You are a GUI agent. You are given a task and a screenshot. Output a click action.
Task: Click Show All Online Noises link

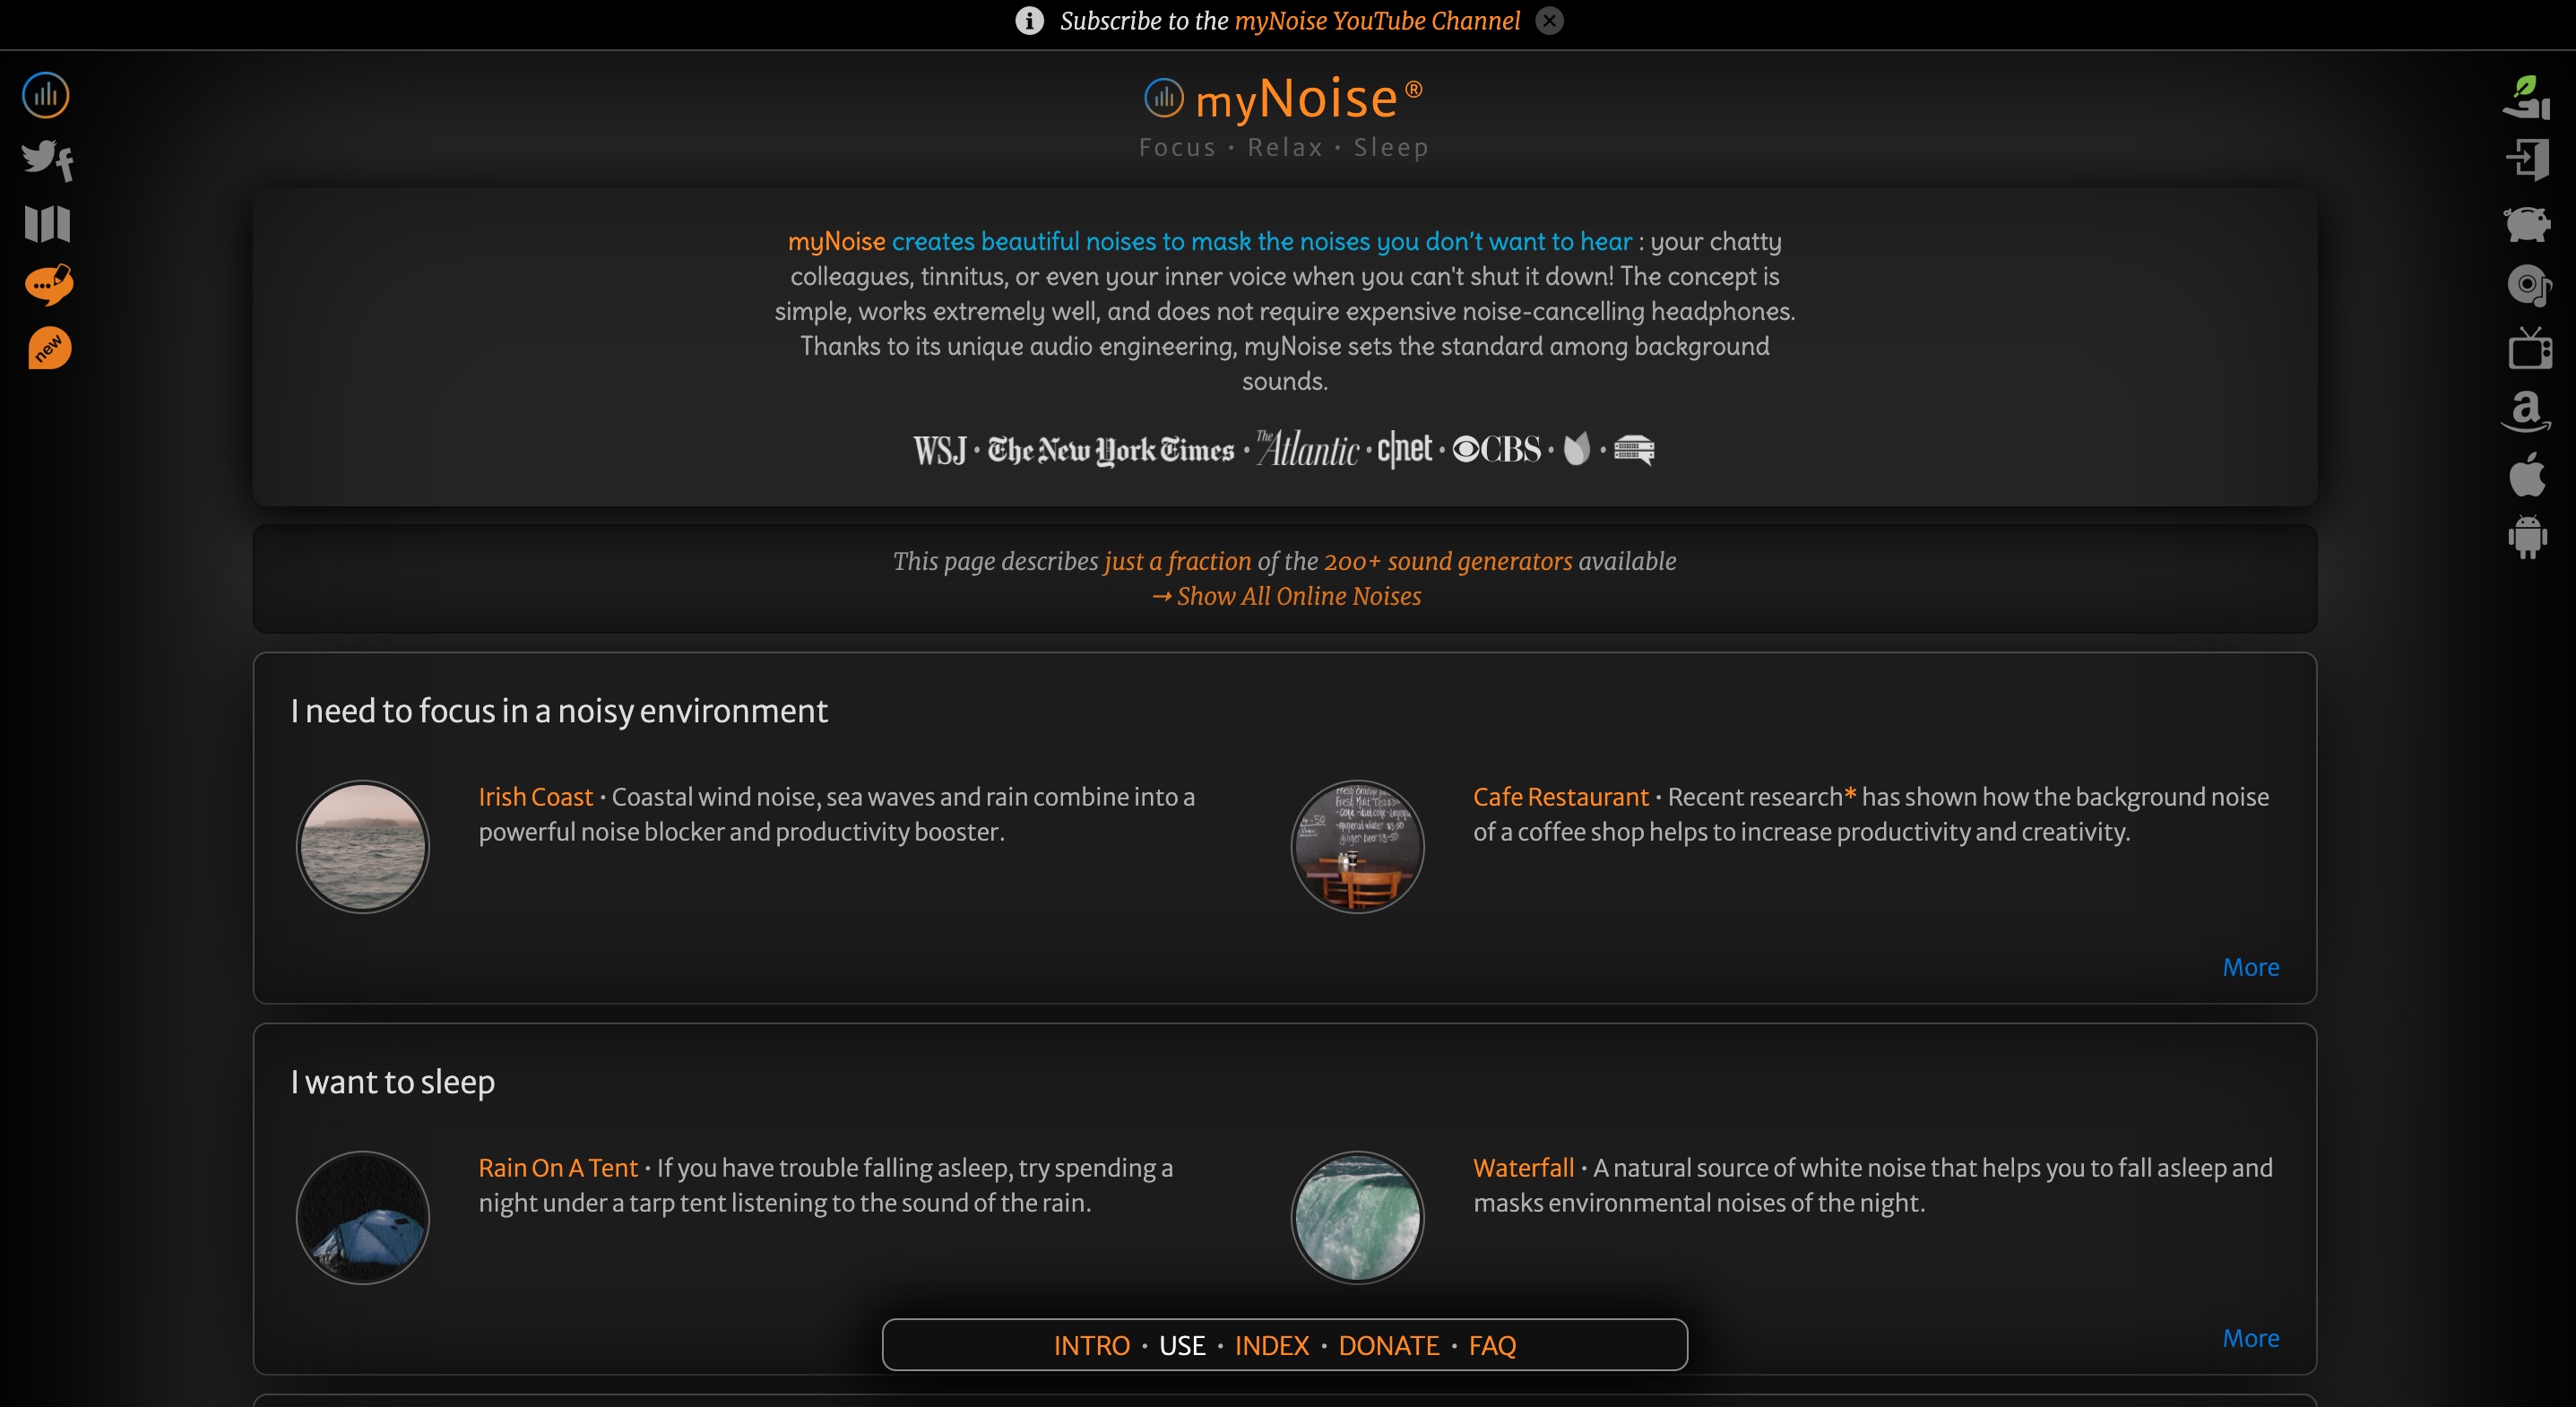click(1286, 596)
